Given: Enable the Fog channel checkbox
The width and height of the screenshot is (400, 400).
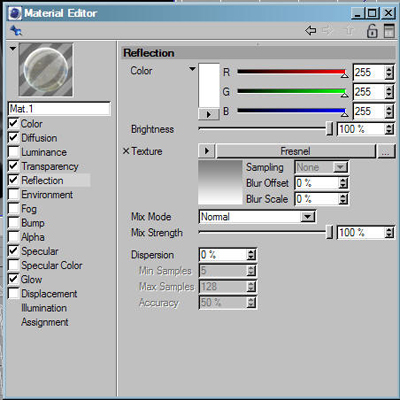Looking at the screenshot, I should (x=13, y=208).
